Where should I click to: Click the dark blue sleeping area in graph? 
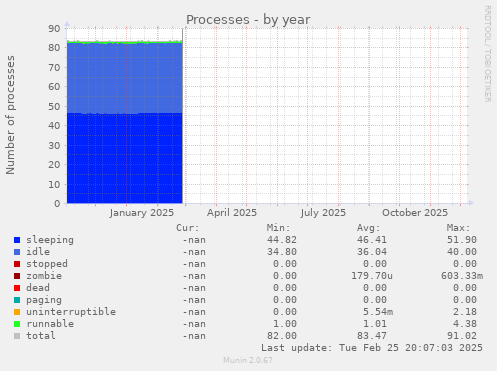coord(125,158)
